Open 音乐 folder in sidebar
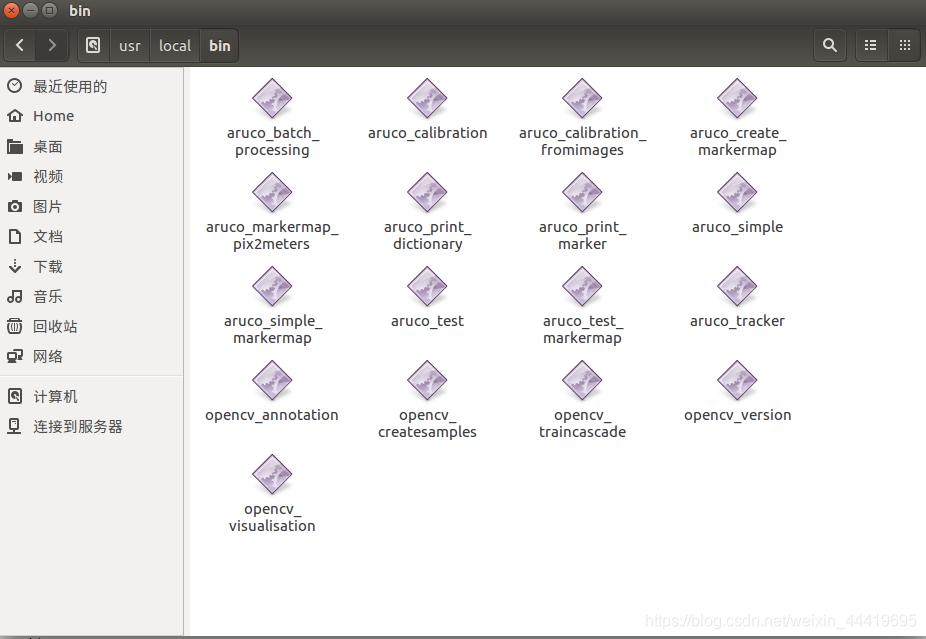This screenshot has width=926, height=639. pos(92,296)
